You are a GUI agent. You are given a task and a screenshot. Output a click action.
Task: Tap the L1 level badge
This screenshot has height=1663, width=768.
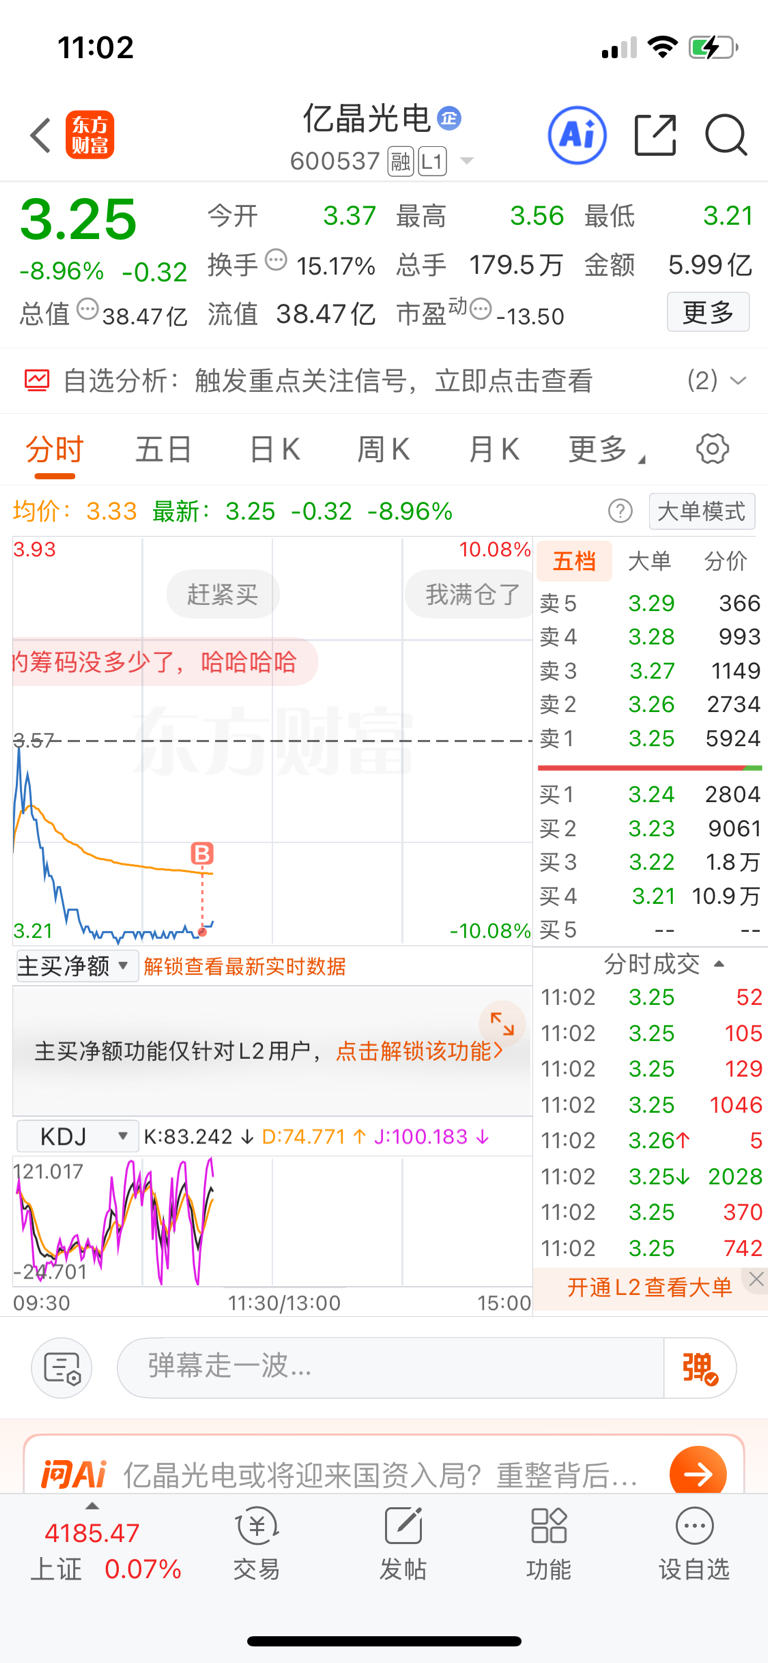tap(432, 161)
